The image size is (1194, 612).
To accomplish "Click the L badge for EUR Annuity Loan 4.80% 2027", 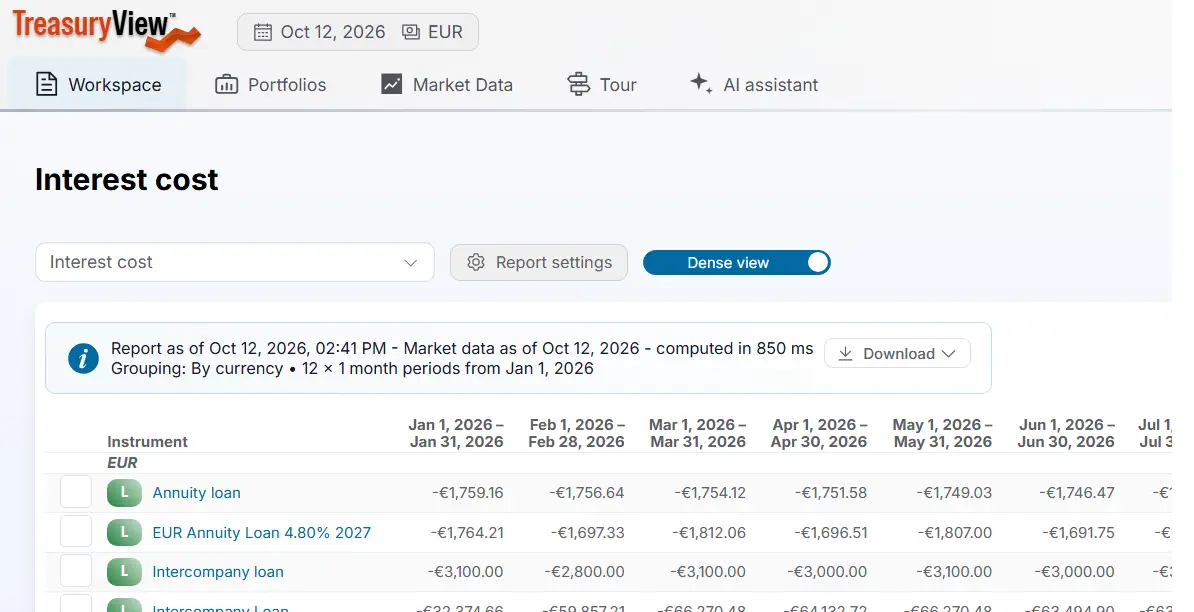I will click(x=124, y=533).
